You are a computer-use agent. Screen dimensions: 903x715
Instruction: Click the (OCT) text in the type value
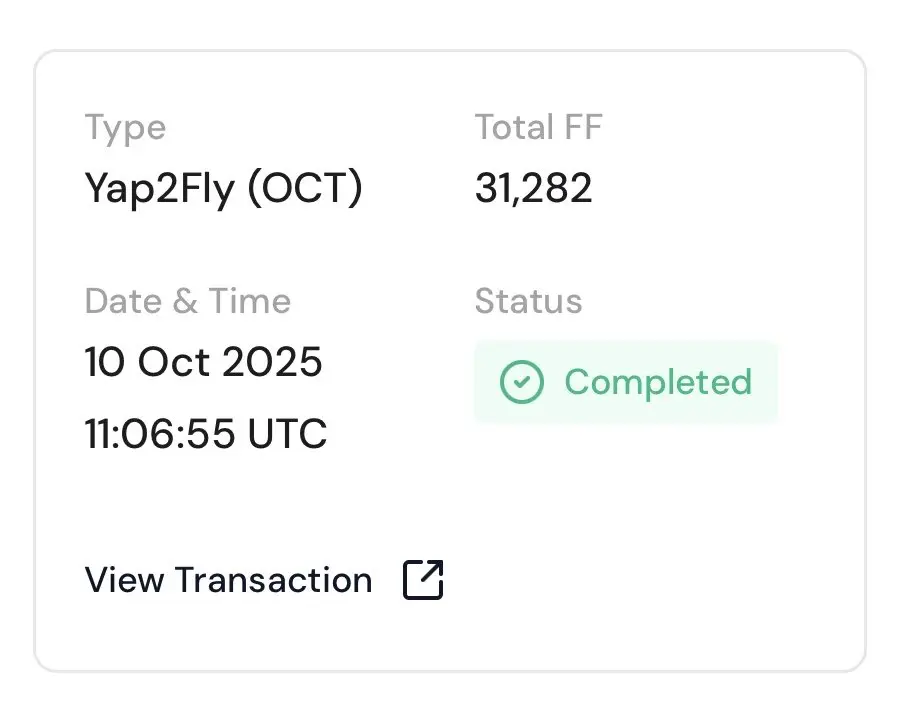click(x=304, y=189)
